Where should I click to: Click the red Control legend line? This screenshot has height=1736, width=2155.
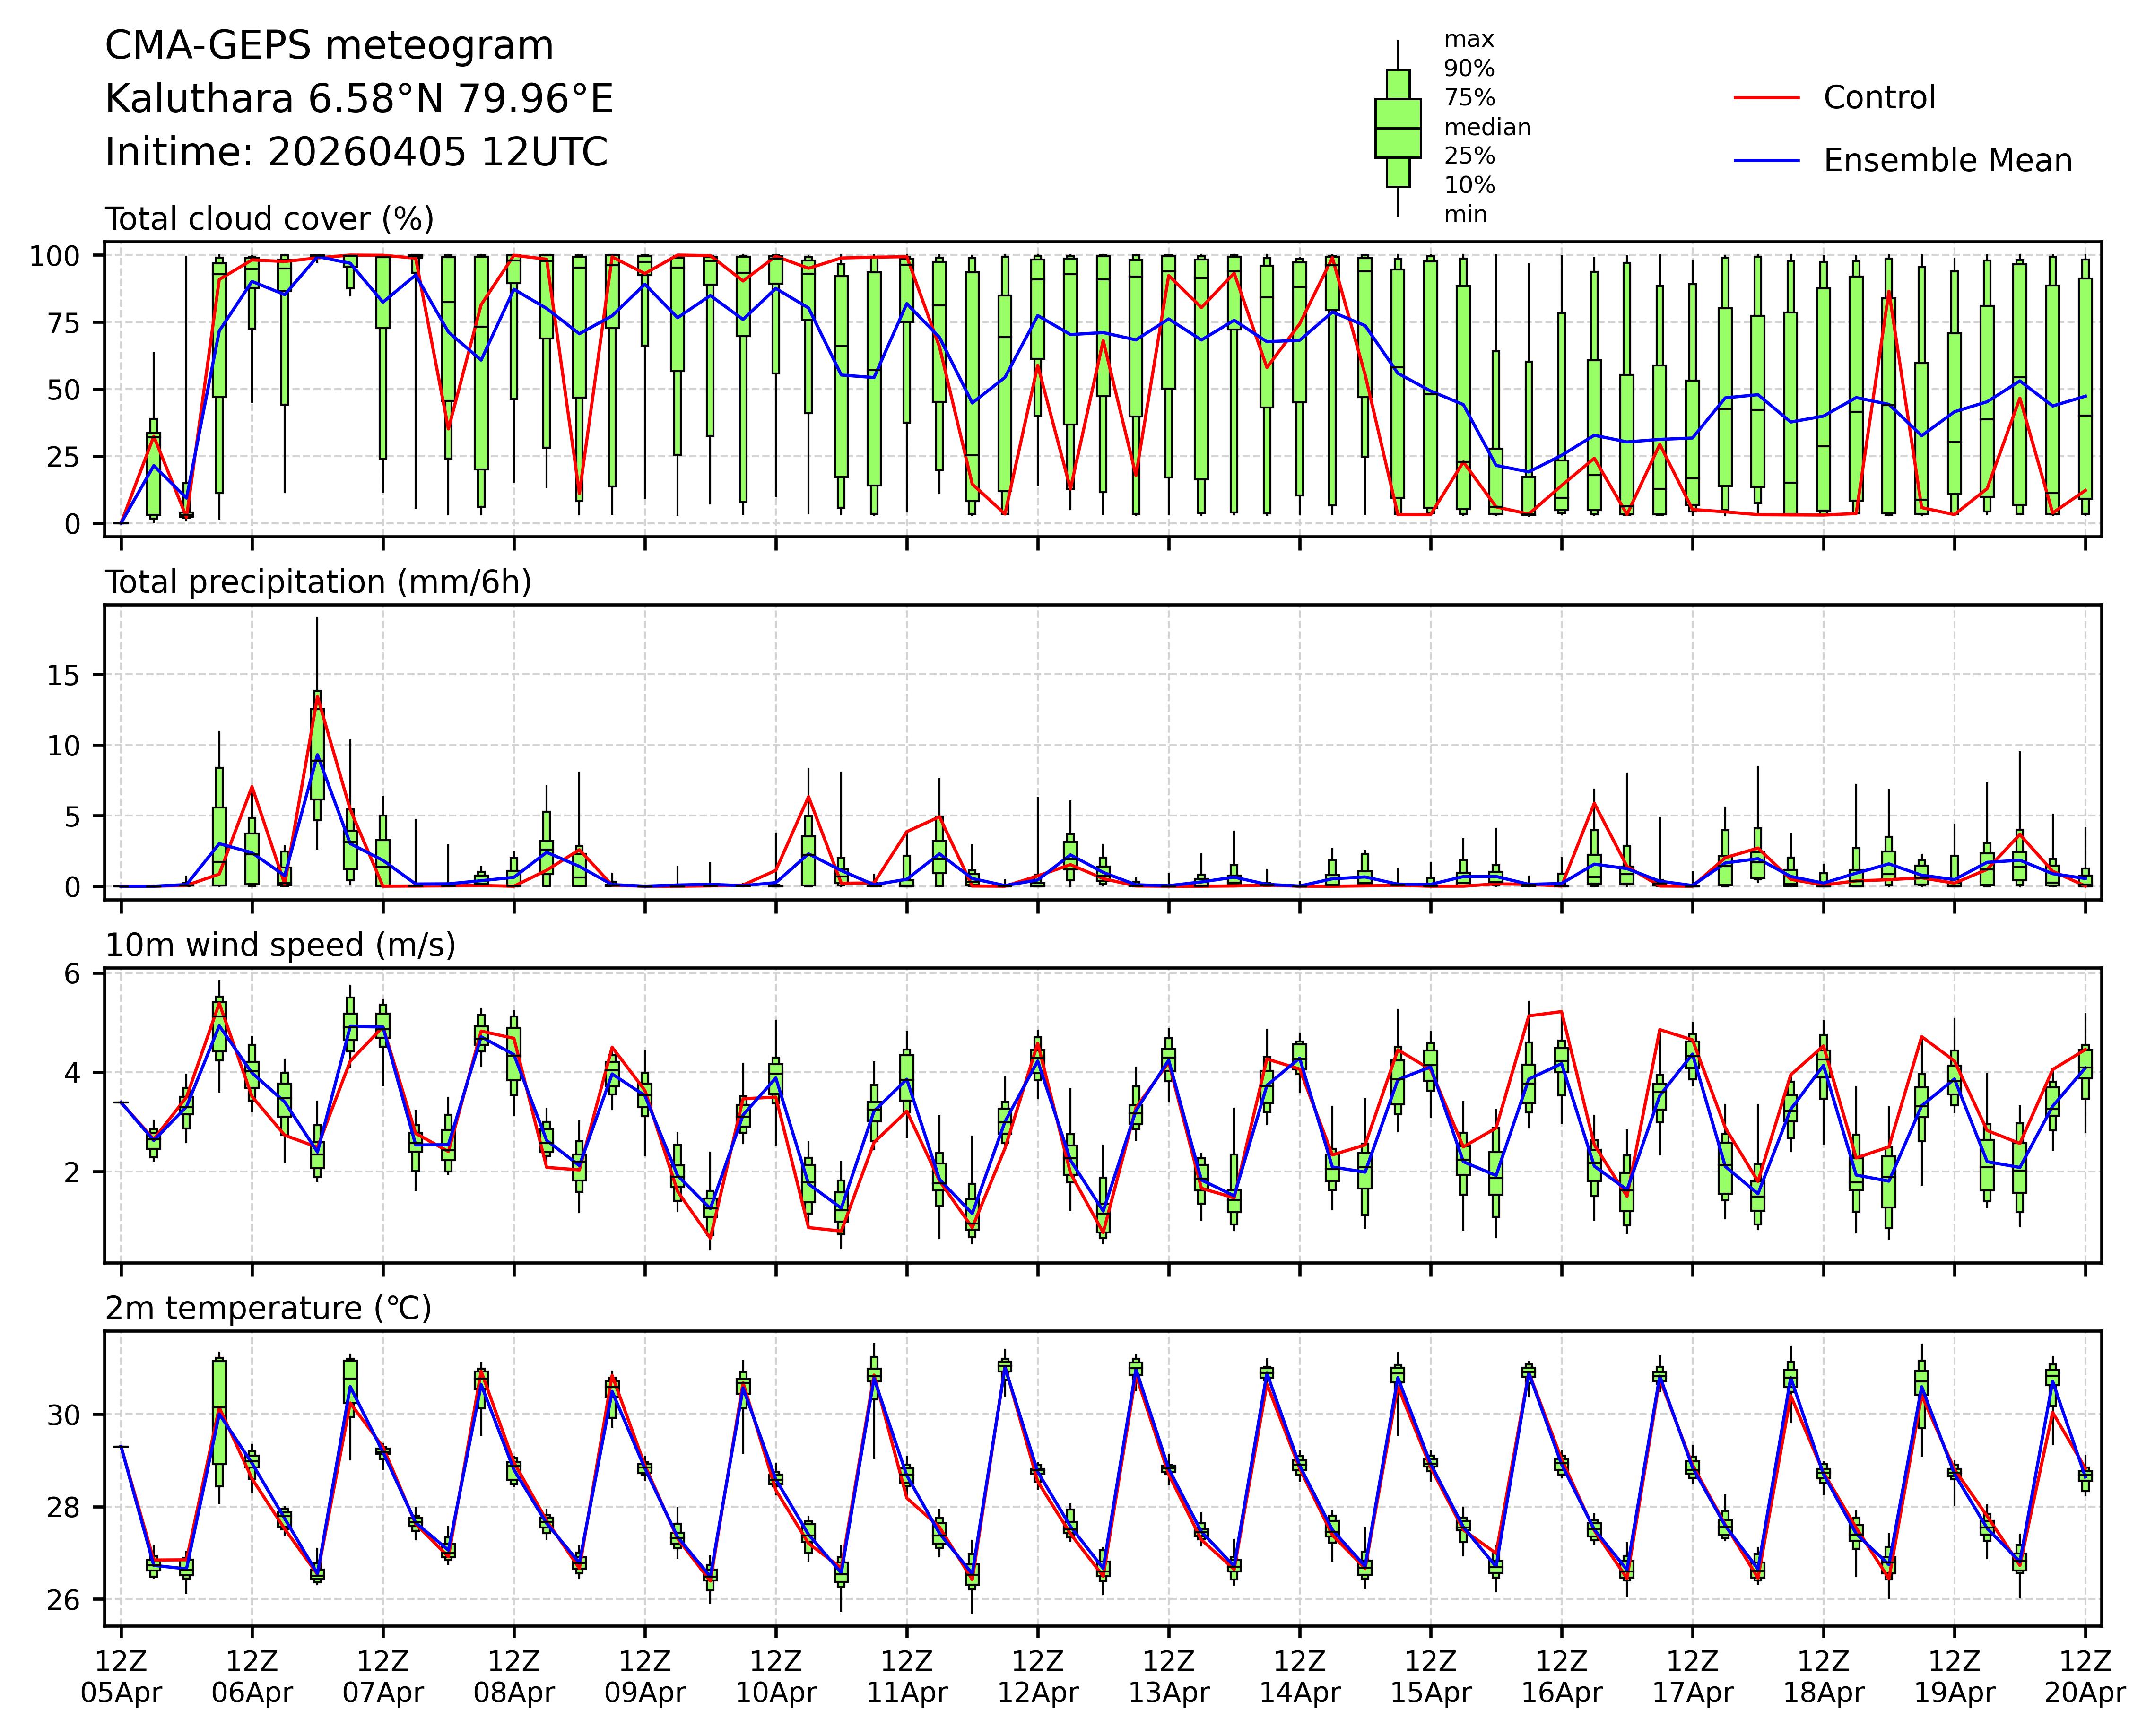(1766, 98)
